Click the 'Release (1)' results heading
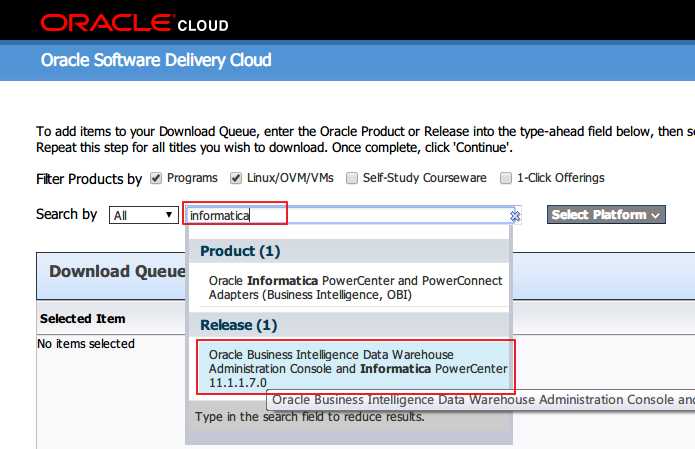This screenshot has height=449, width=695. (238, 325)
